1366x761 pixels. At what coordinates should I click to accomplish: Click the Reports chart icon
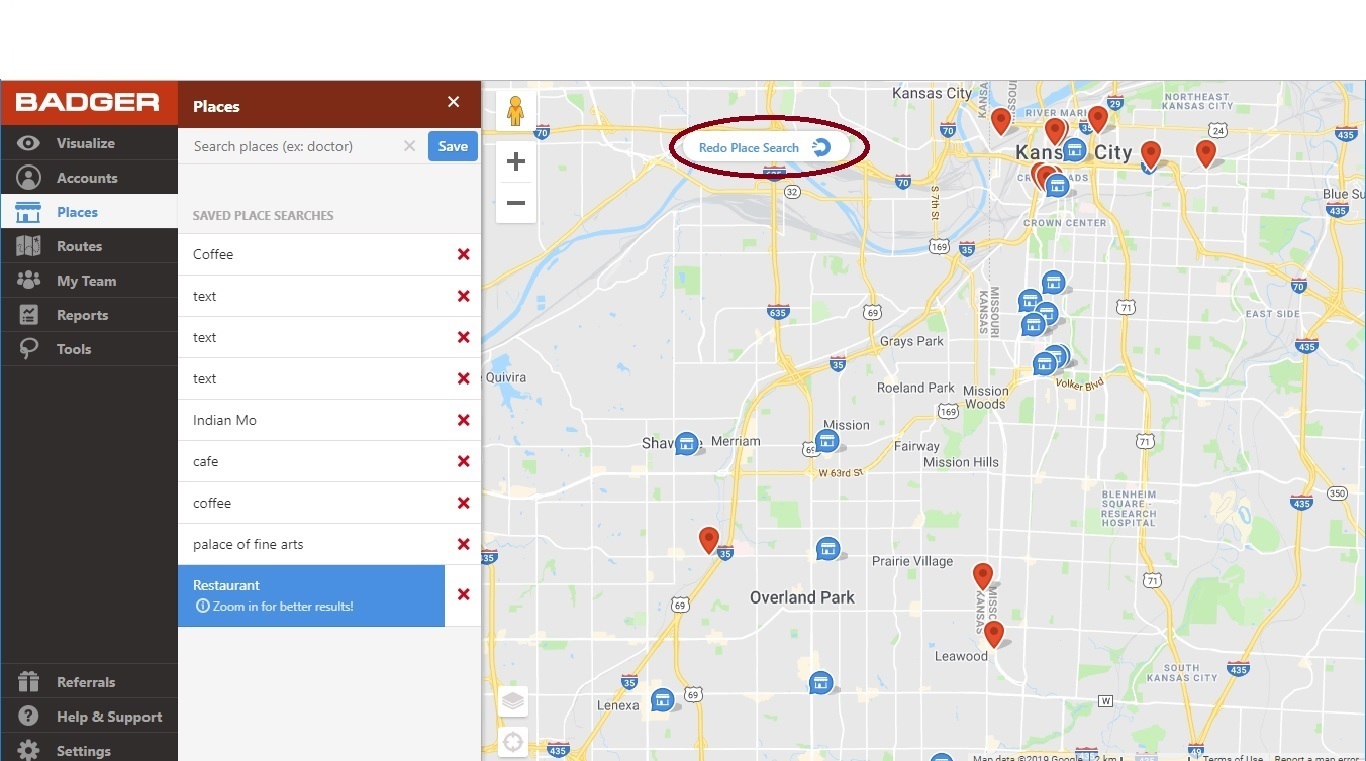[x=28, y=315]
